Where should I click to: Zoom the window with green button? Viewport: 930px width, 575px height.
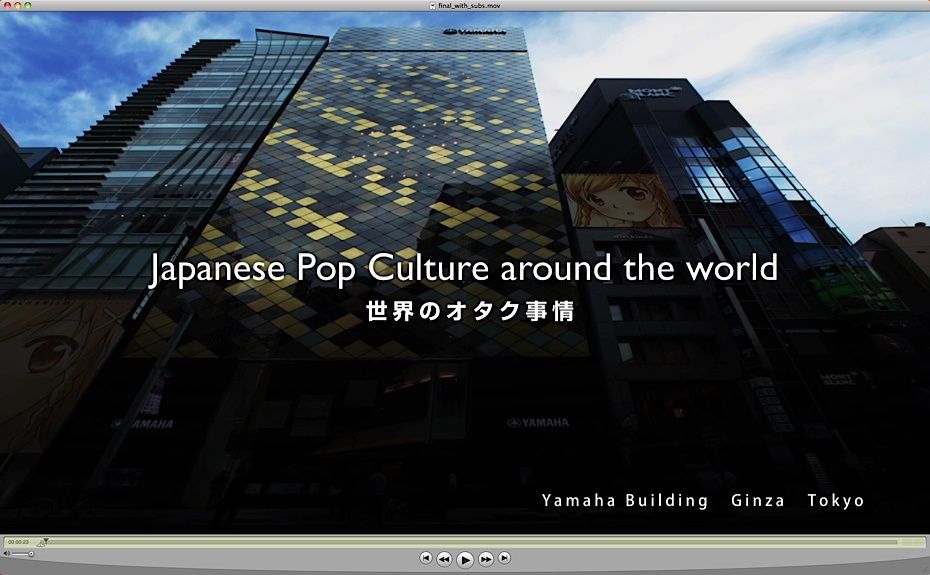click(x=27, y=5)
